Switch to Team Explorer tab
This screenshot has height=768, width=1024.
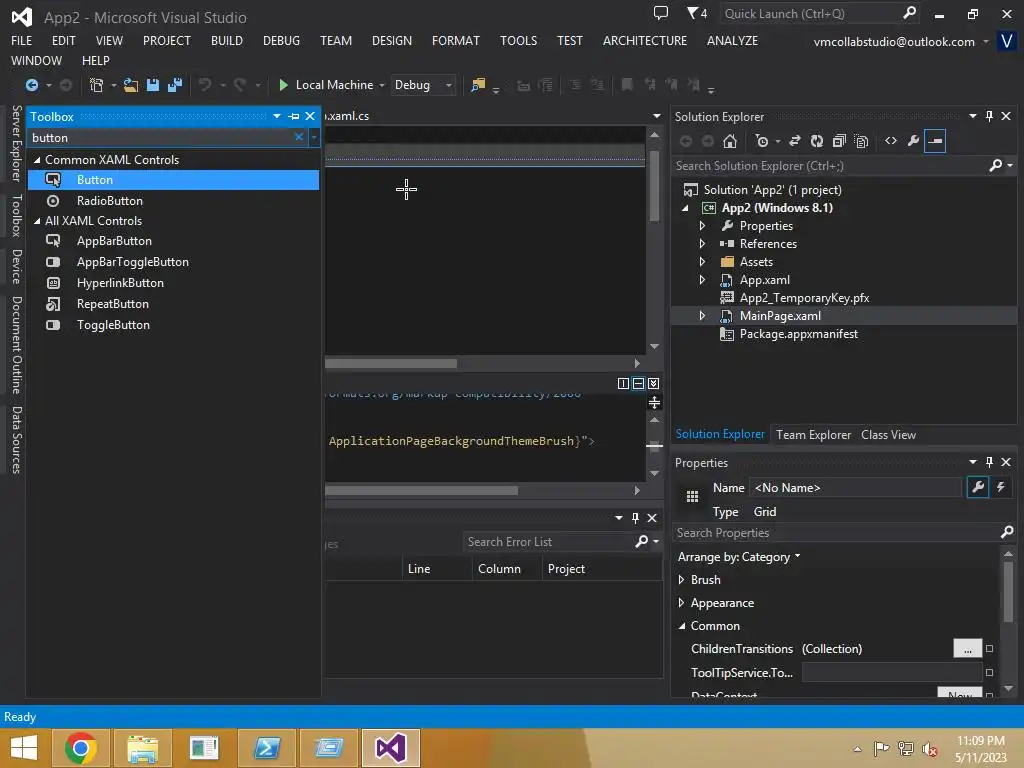[813, 434]
